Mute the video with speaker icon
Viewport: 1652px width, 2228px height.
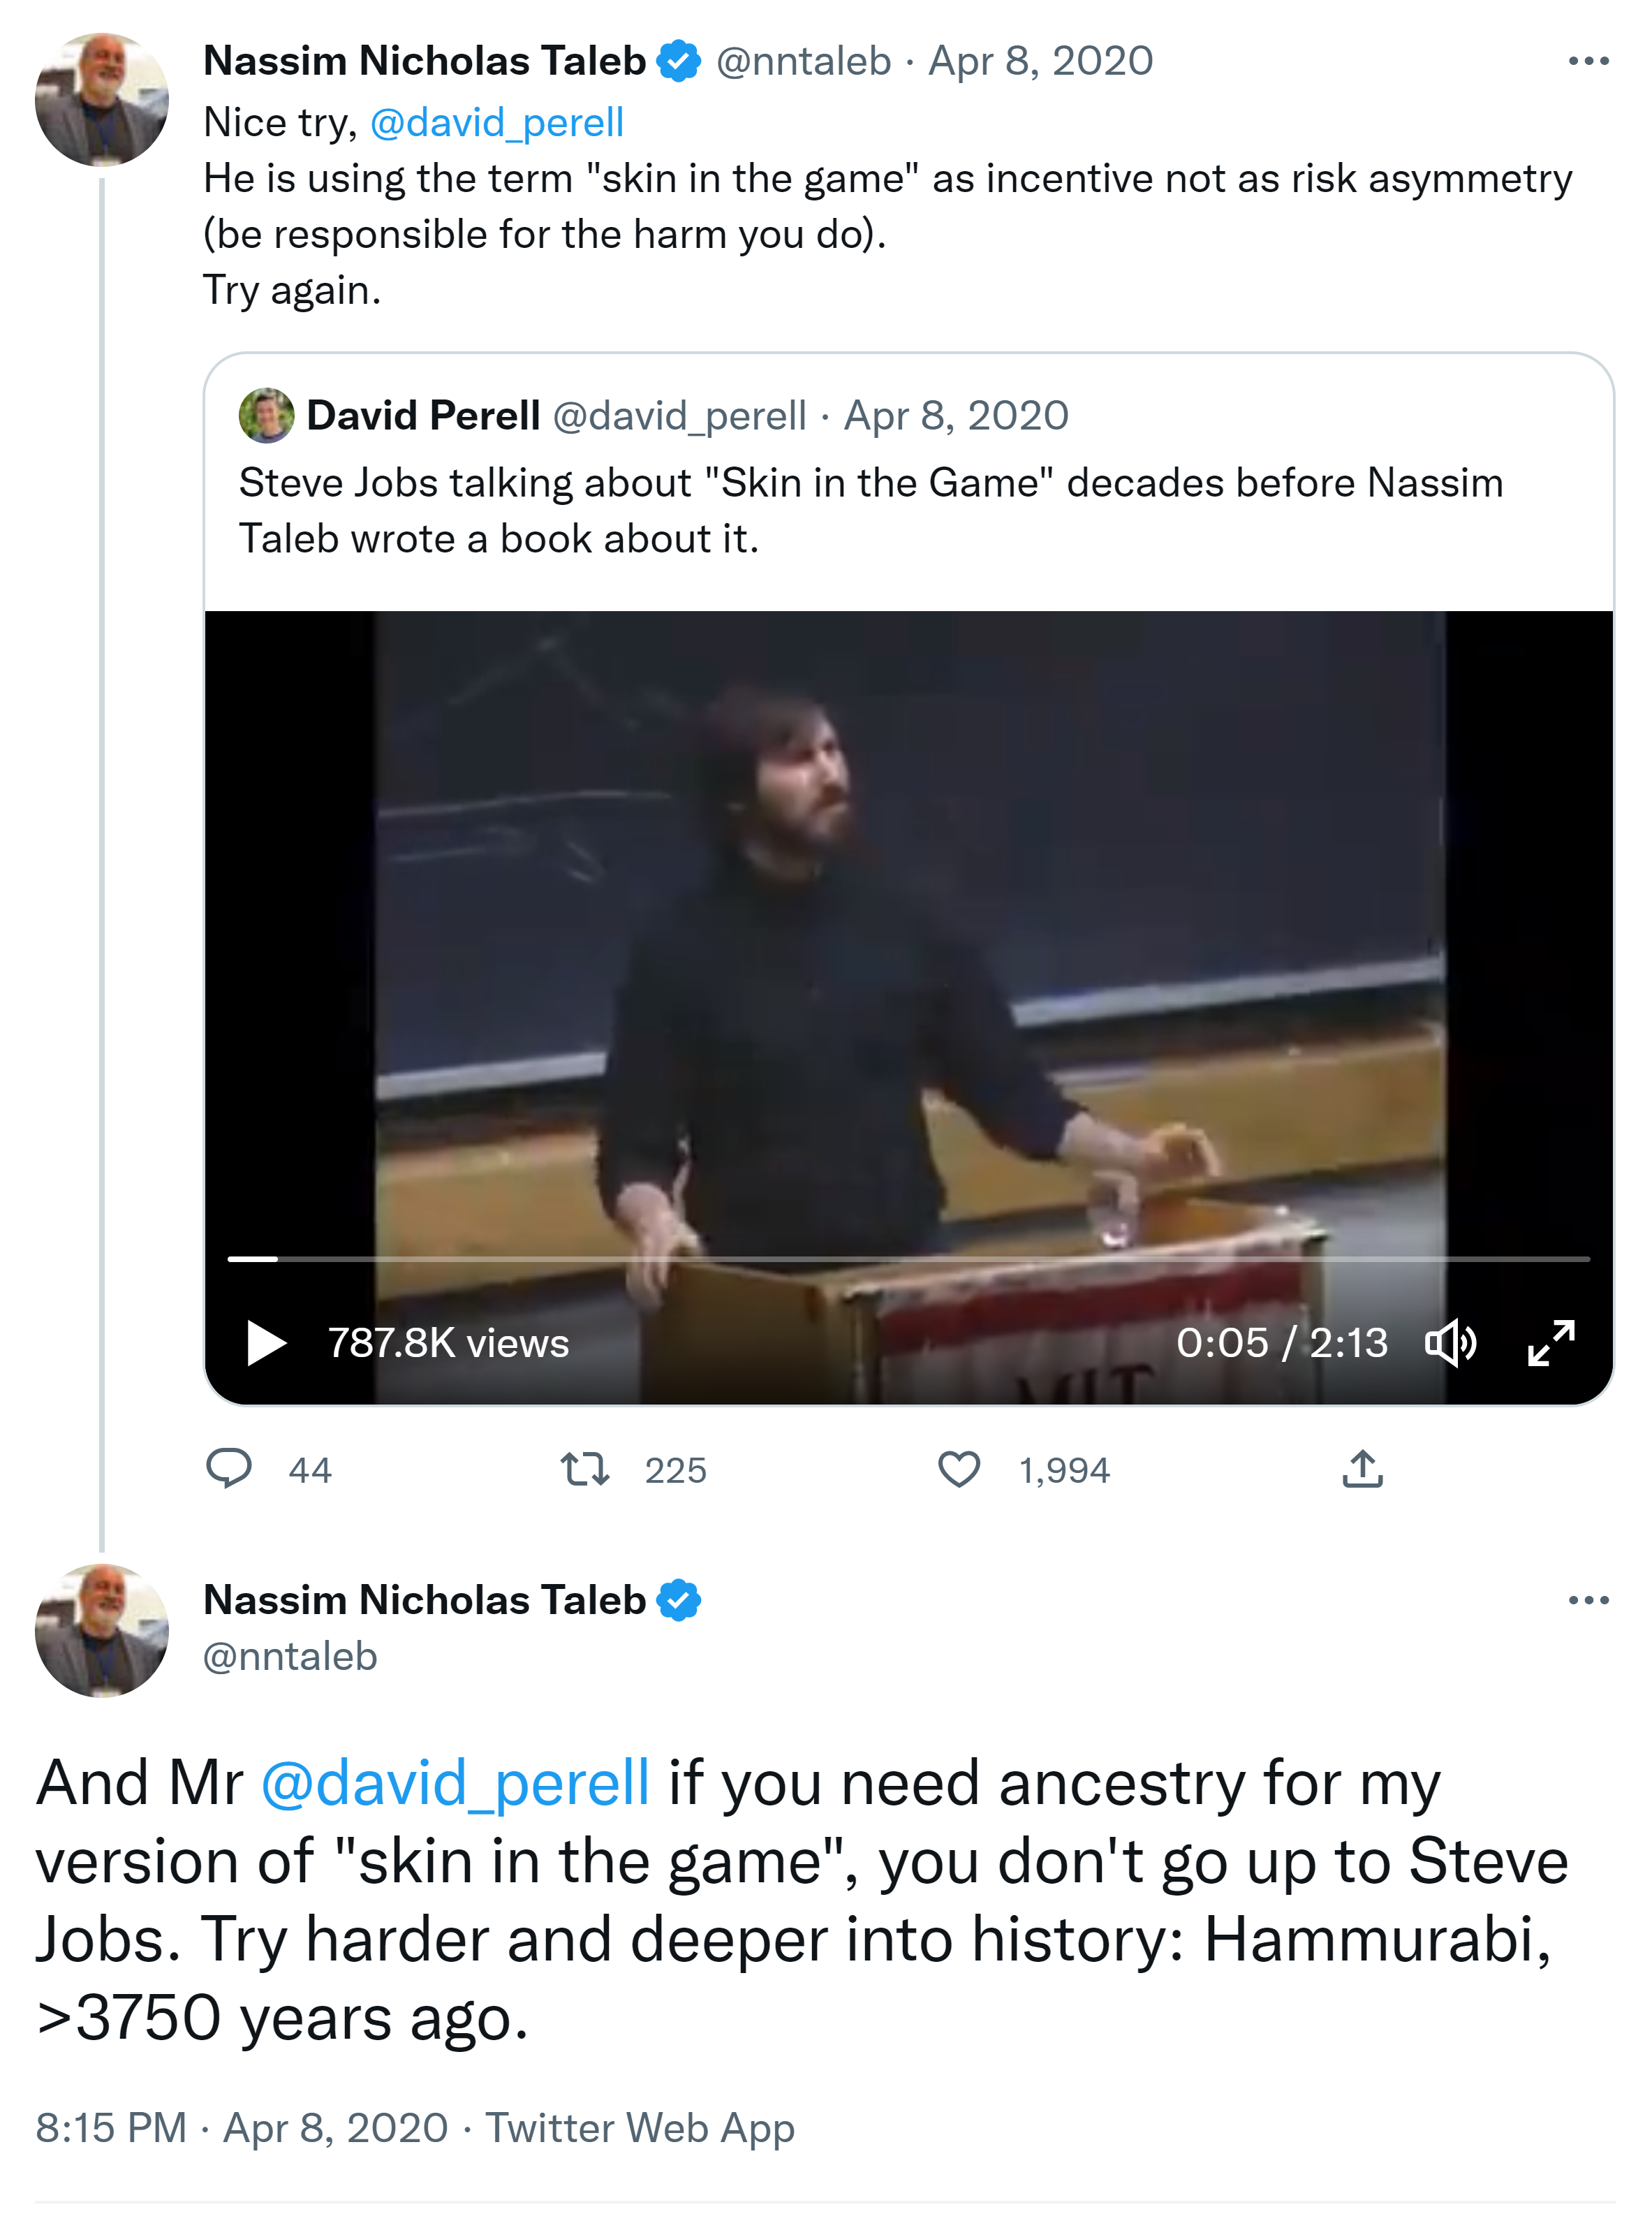point(1450,1342)
